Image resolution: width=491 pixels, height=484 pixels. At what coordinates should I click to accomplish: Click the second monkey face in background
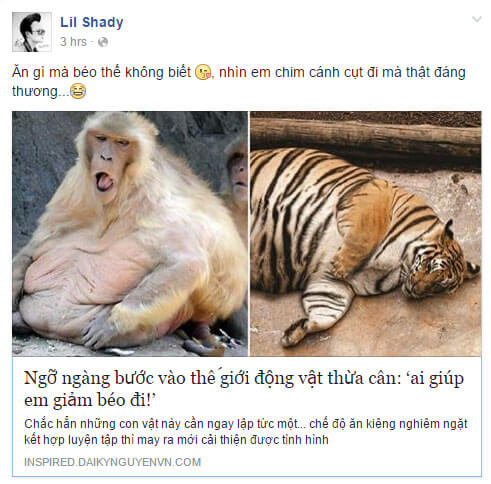click(x=238, y=171)
